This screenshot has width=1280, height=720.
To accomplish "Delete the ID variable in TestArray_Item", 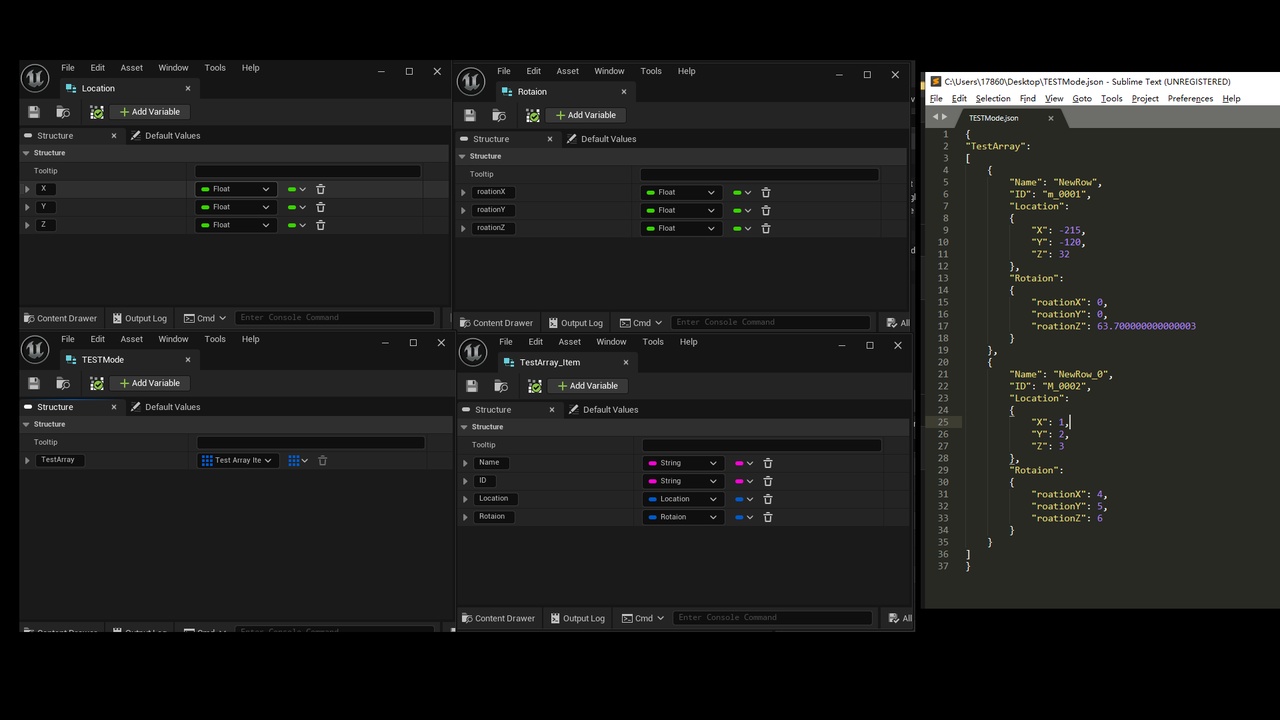I will point(768,481).
